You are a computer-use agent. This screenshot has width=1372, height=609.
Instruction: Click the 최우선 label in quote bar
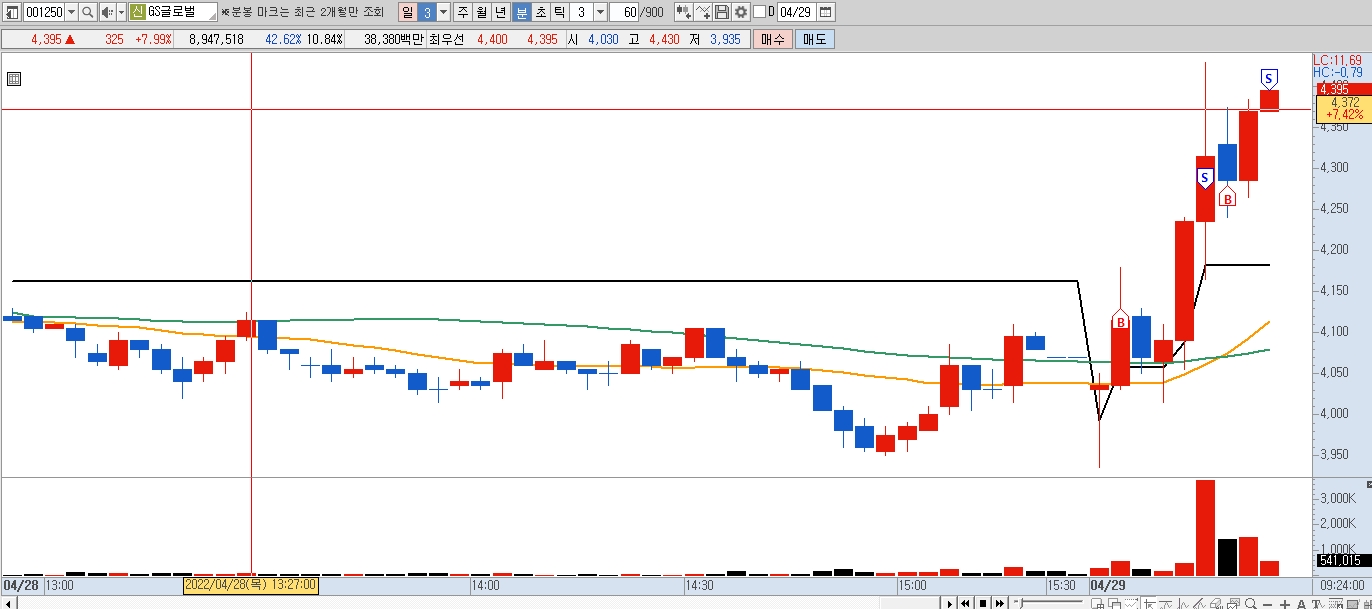coord(446,39)
